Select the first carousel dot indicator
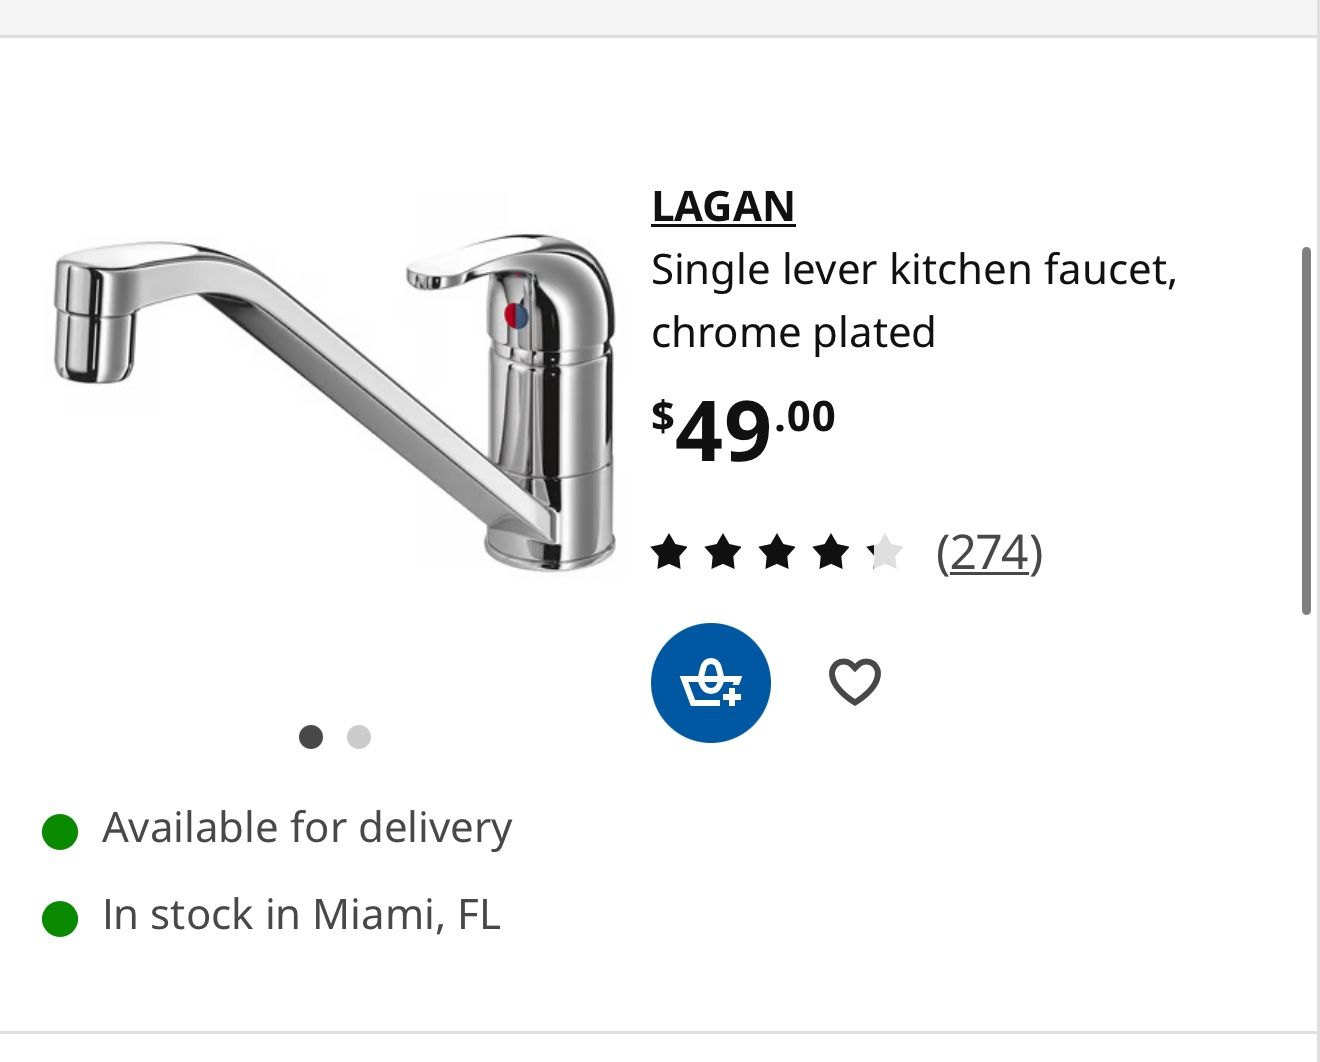This screenshot has height=1062, width=1320. [x=311, y=737]
